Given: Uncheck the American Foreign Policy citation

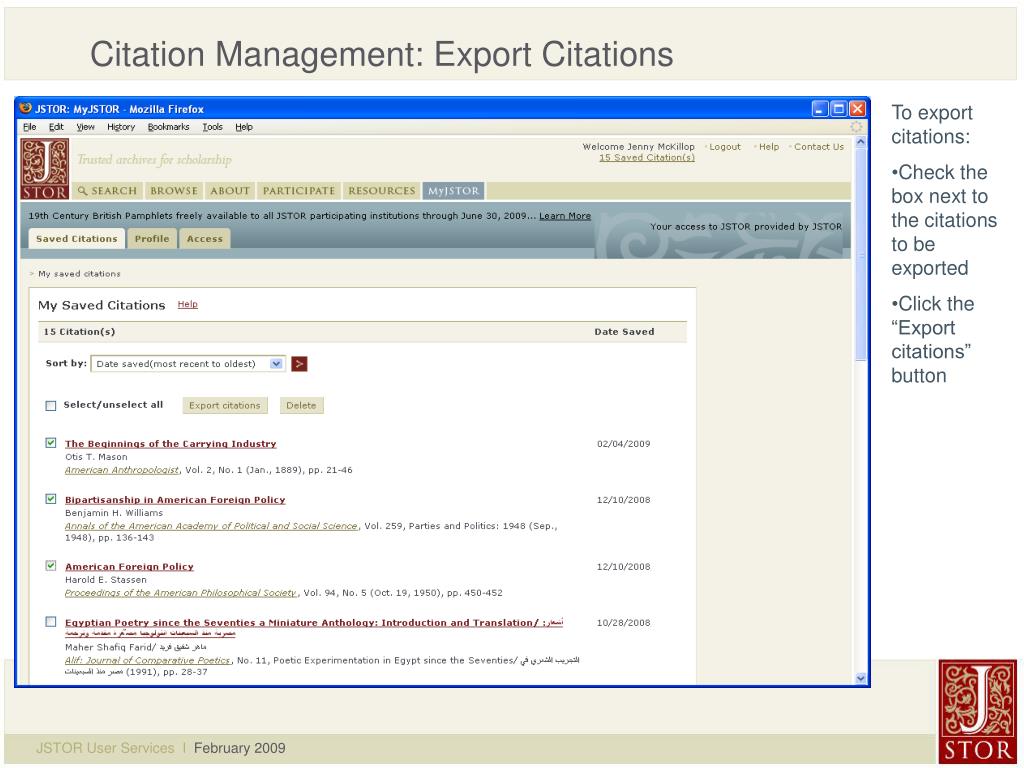Looking at the screenshot, I should 51,566.
